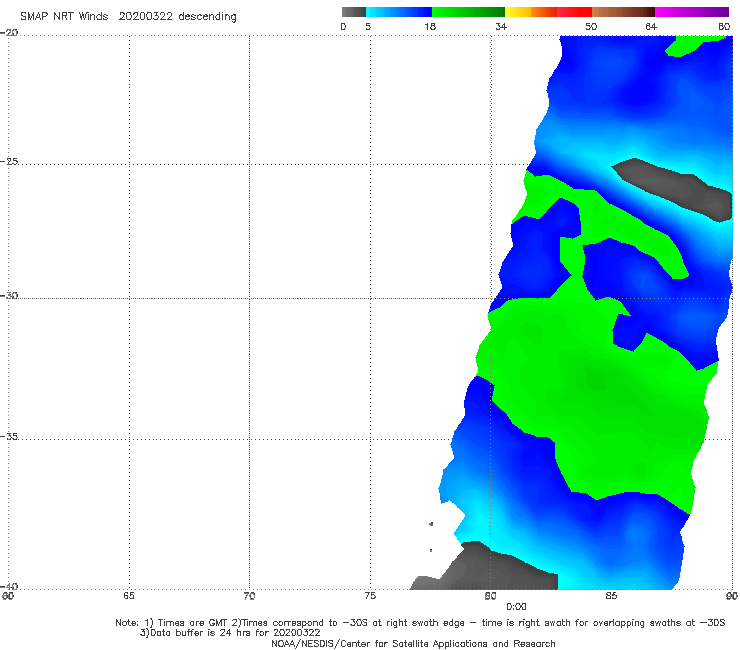Click the longitude label '70' on the bottom axis
Image resolution: width=740 pixels, height=650 pixels.
(x=249, y=596)
